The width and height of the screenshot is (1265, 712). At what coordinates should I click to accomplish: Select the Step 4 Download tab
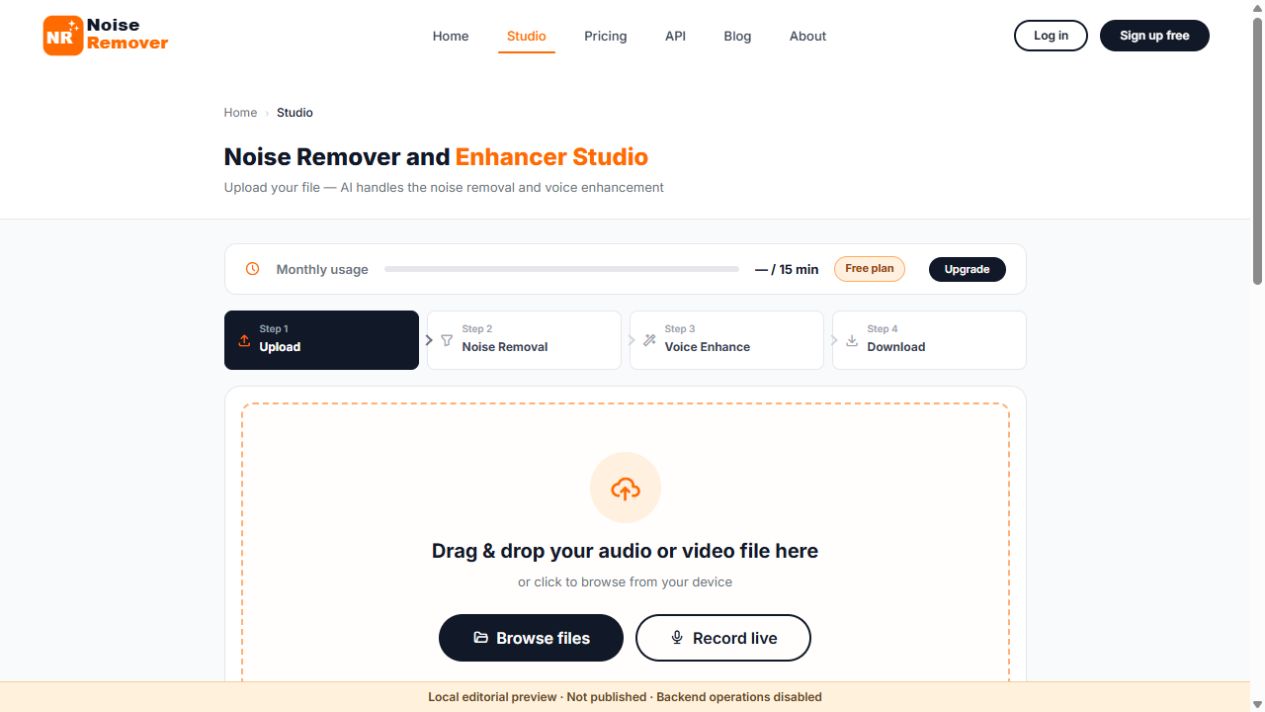[929, 340]
